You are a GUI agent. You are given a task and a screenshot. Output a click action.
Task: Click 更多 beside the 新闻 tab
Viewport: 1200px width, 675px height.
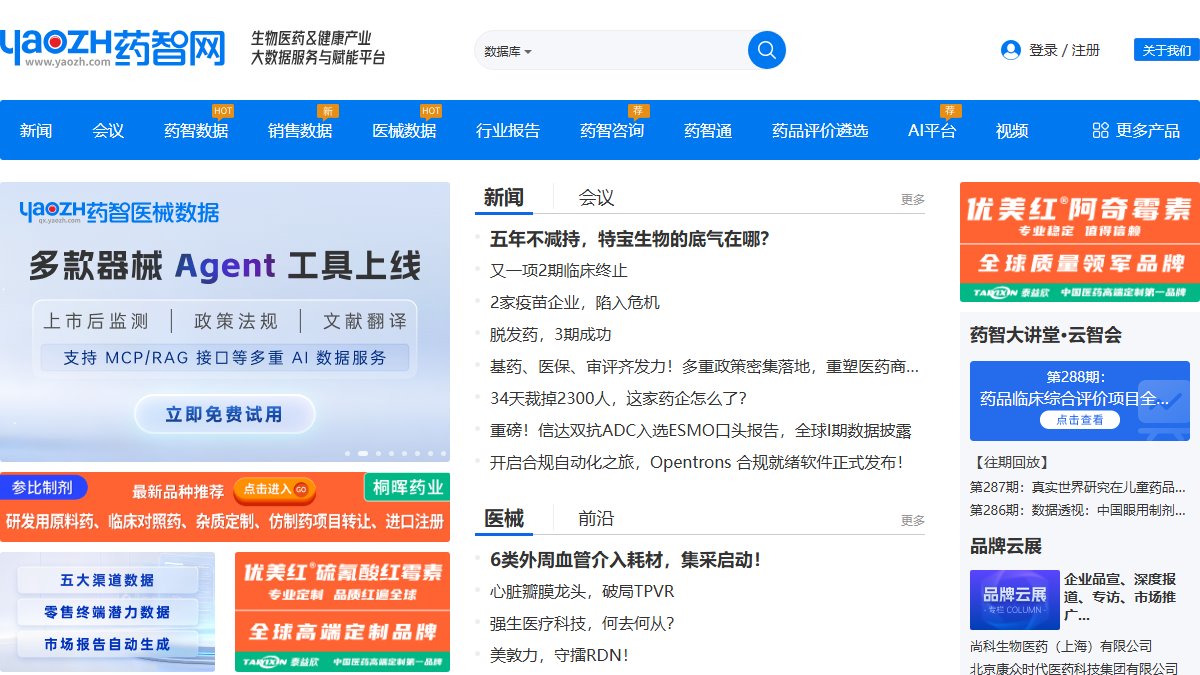click(x=913, y=199)
